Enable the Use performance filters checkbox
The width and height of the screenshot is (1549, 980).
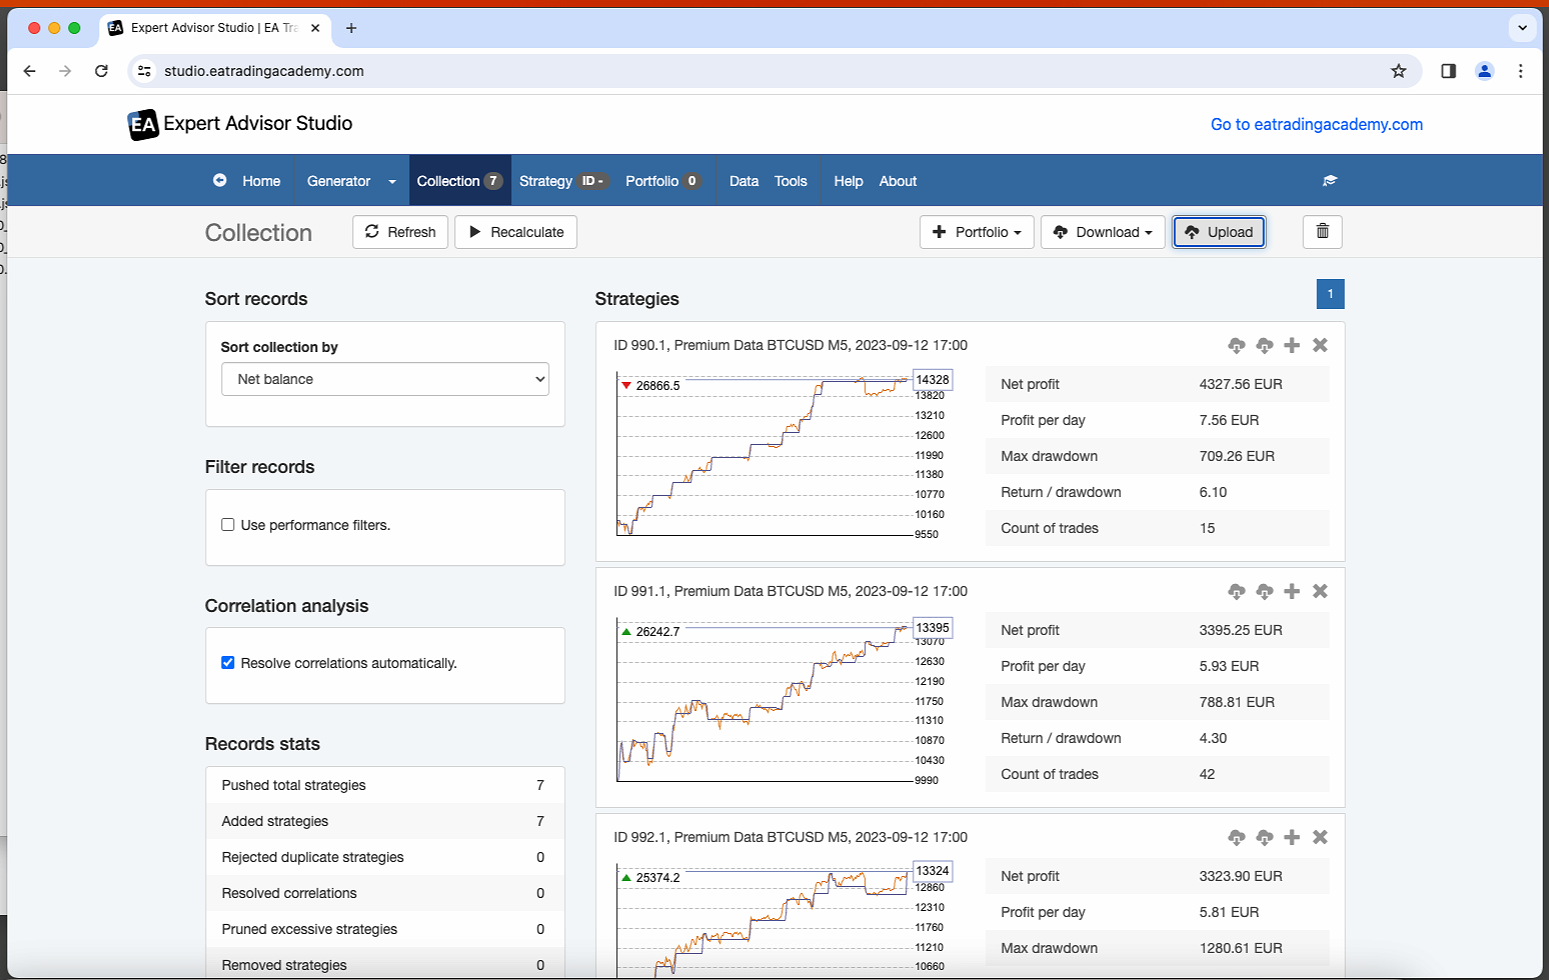pos(228,524)
